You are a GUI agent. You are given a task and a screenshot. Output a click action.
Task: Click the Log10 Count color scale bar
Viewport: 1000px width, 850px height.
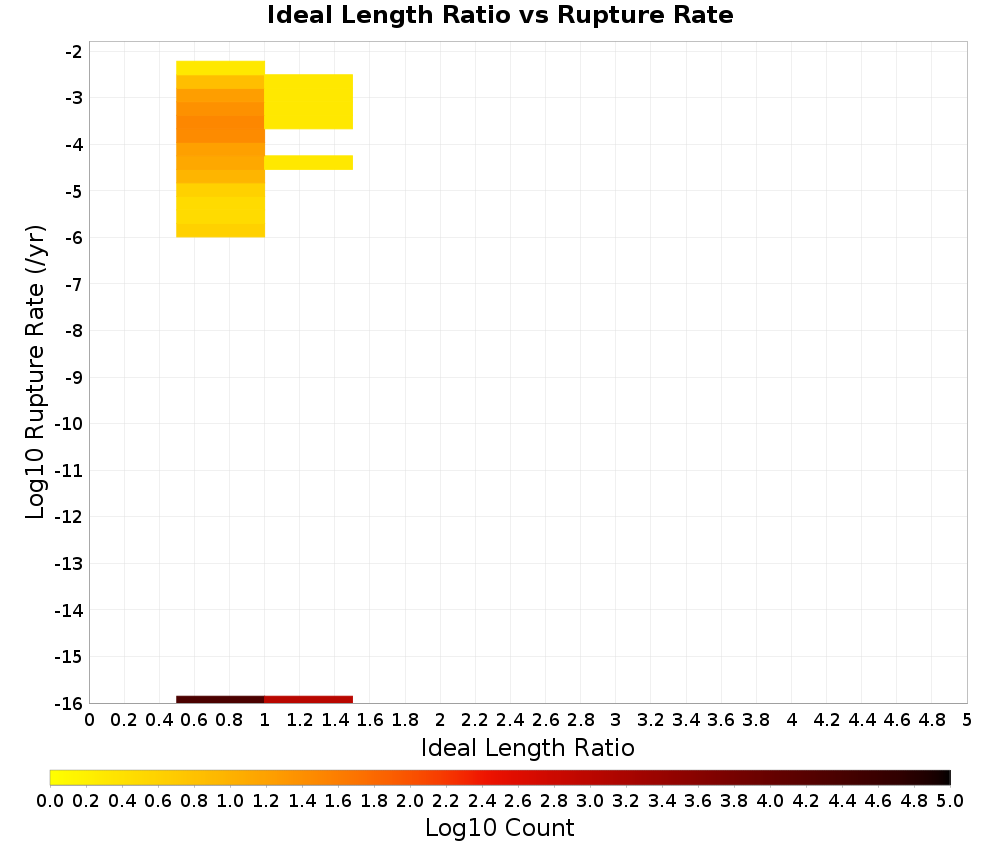(500, 777)
